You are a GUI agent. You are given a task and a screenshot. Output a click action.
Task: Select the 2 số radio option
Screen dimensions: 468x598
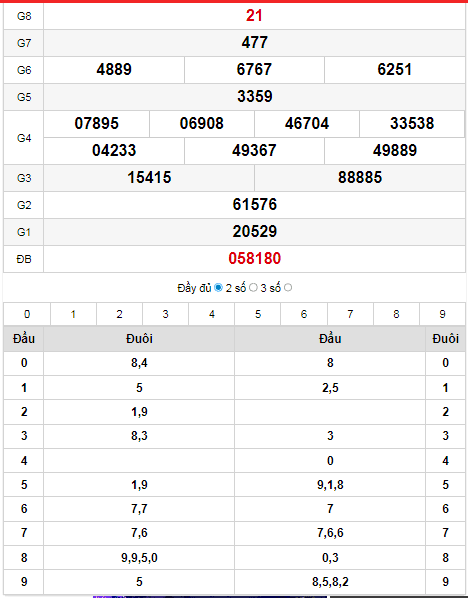253,288
